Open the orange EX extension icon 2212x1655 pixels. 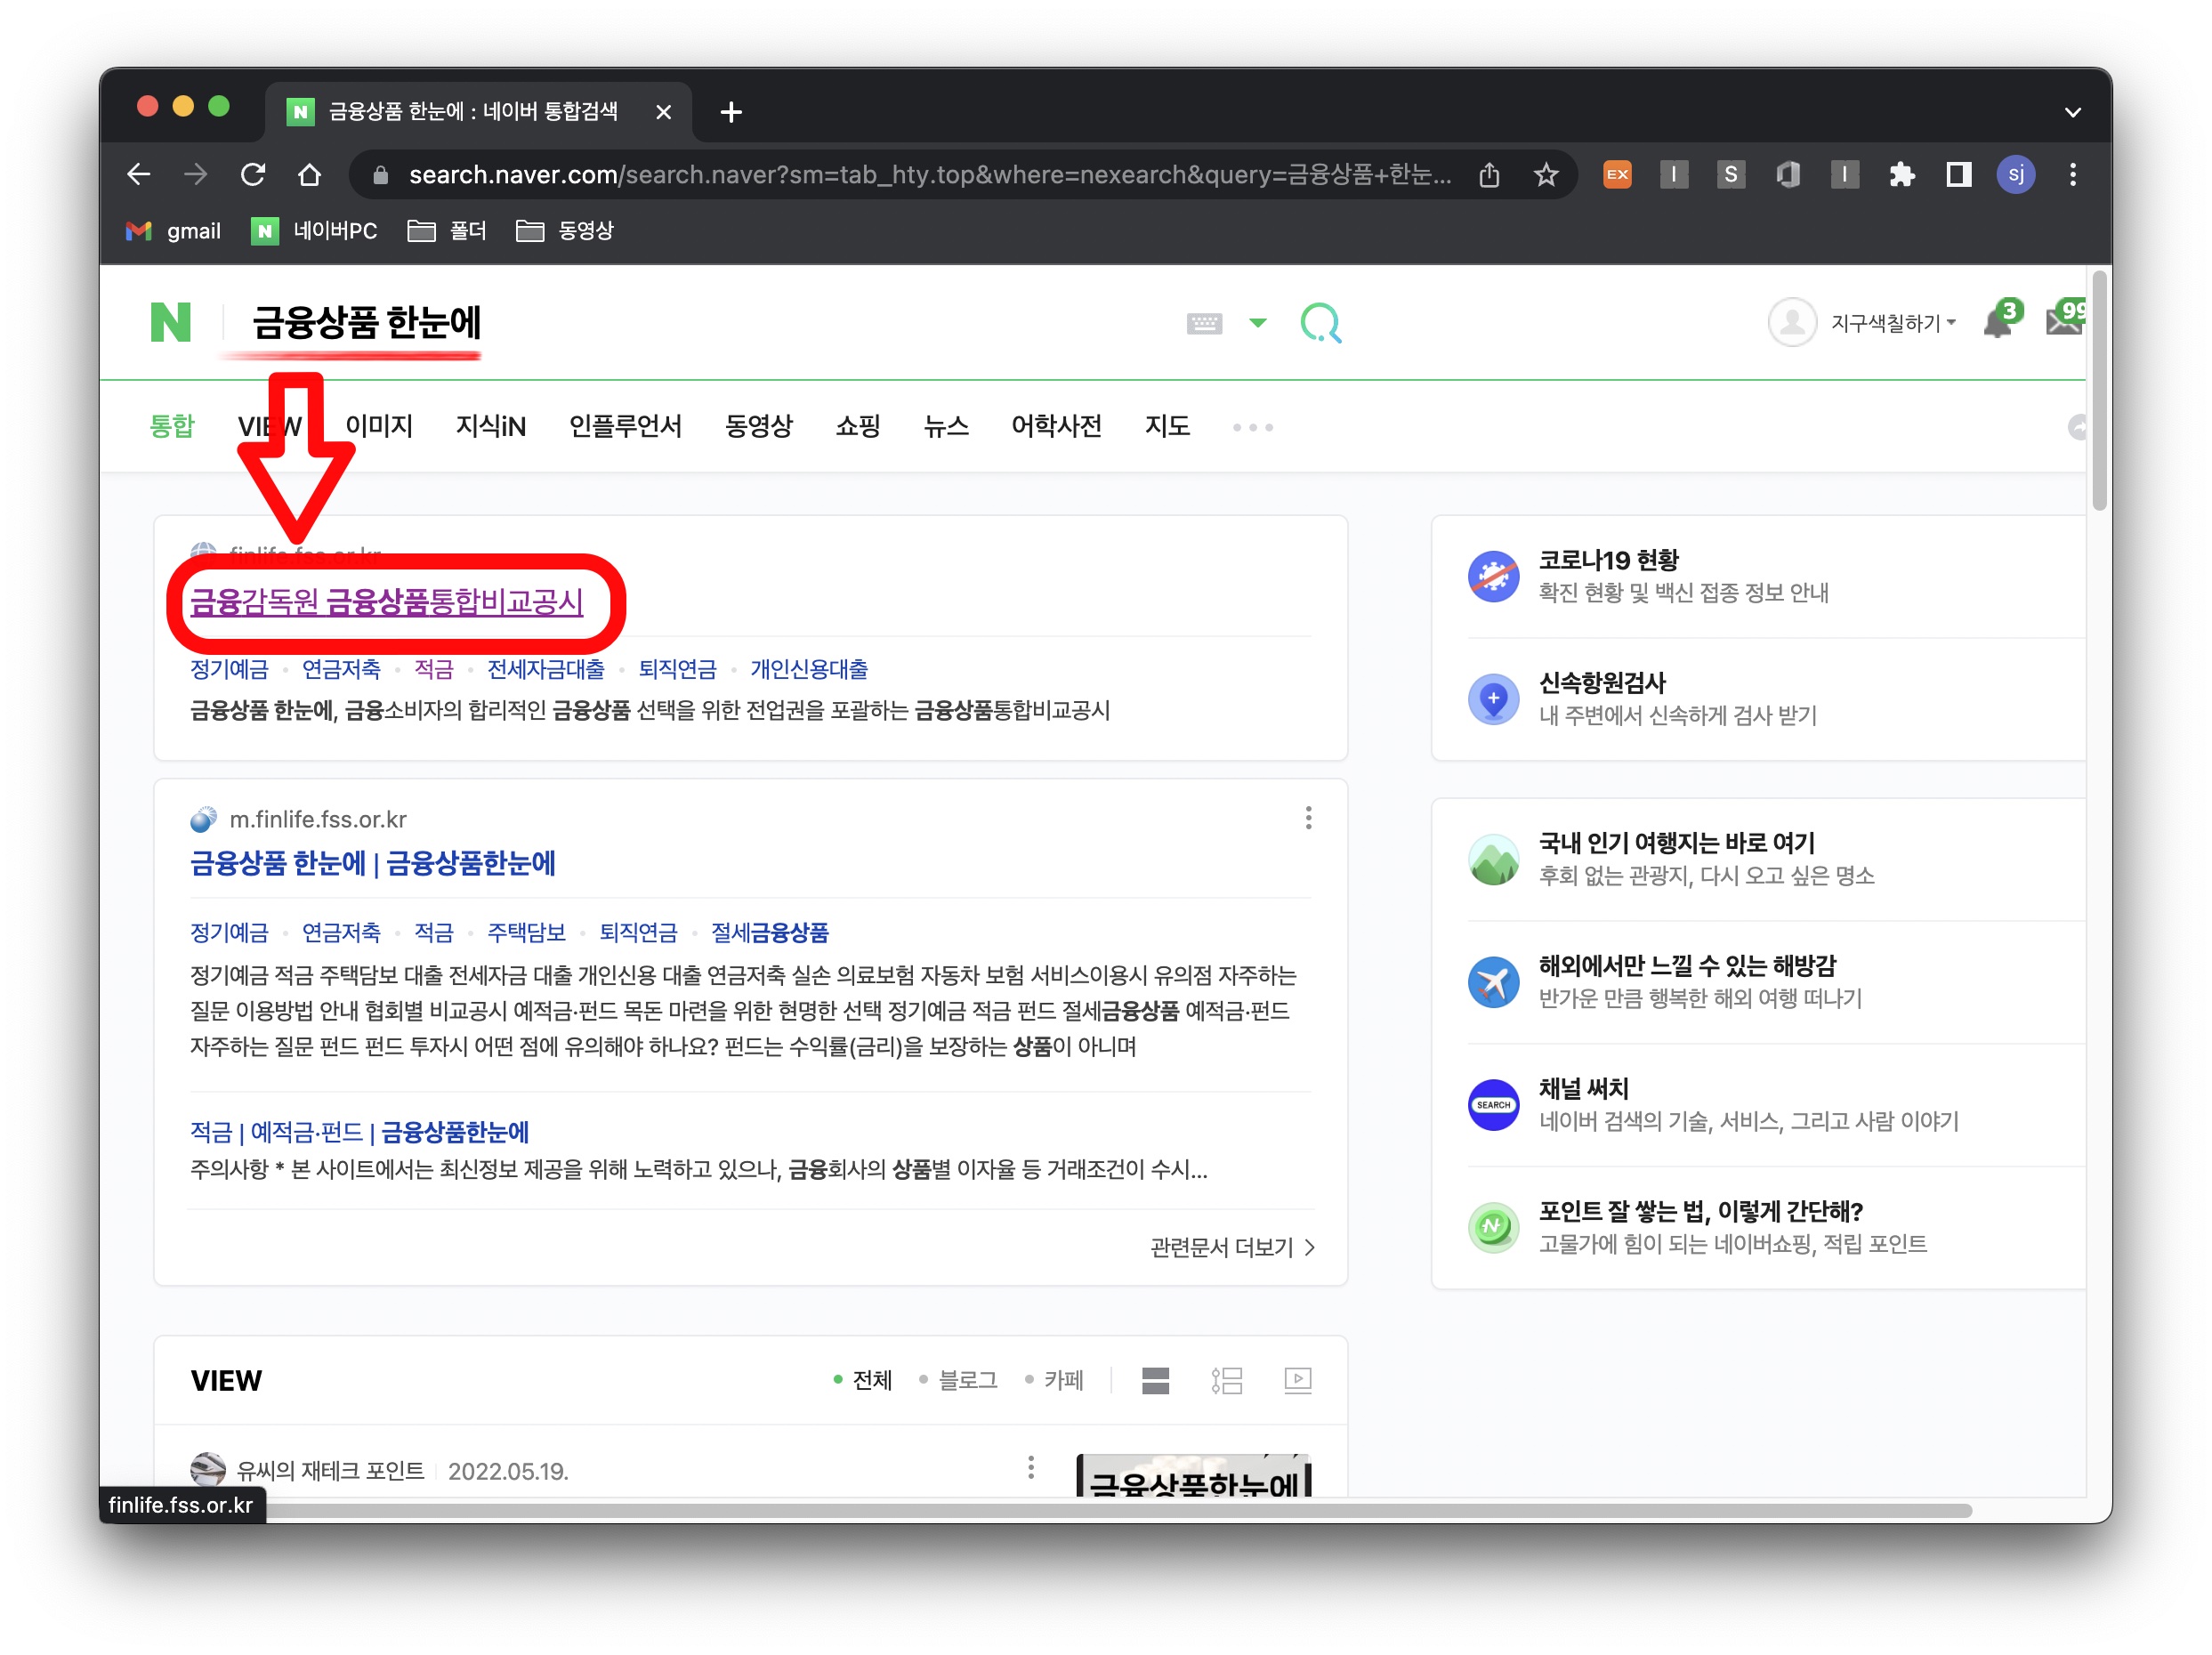pyautogui.click(x=1617, y=175)
